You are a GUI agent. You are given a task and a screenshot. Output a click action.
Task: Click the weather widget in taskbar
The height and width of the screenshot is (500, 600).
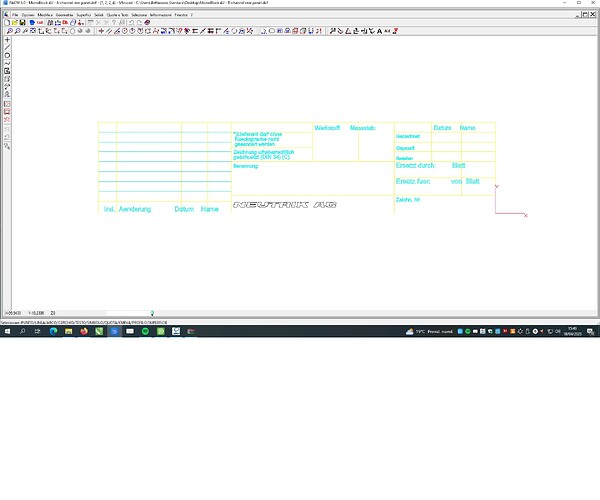[x=429, y=331]
